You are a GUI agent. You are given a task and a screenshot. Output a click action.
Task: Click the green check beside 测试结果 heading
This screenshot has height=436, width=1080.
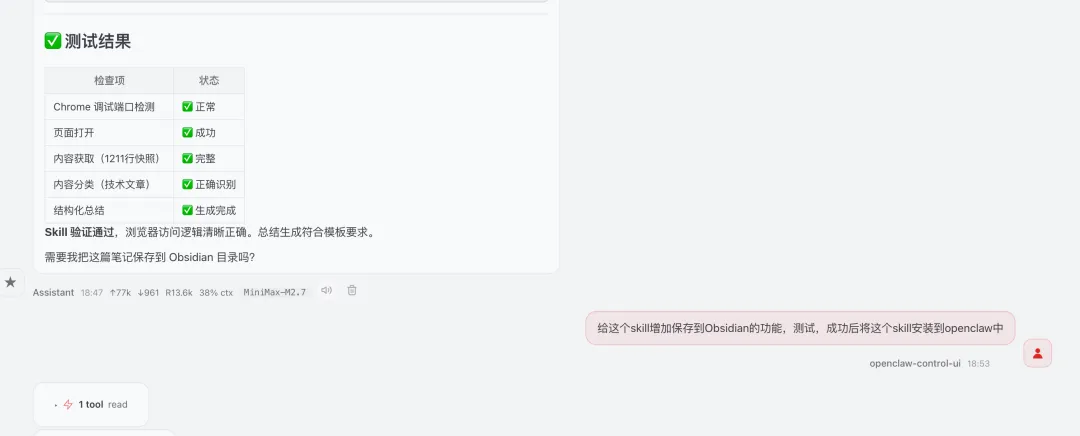pos(52,41)
